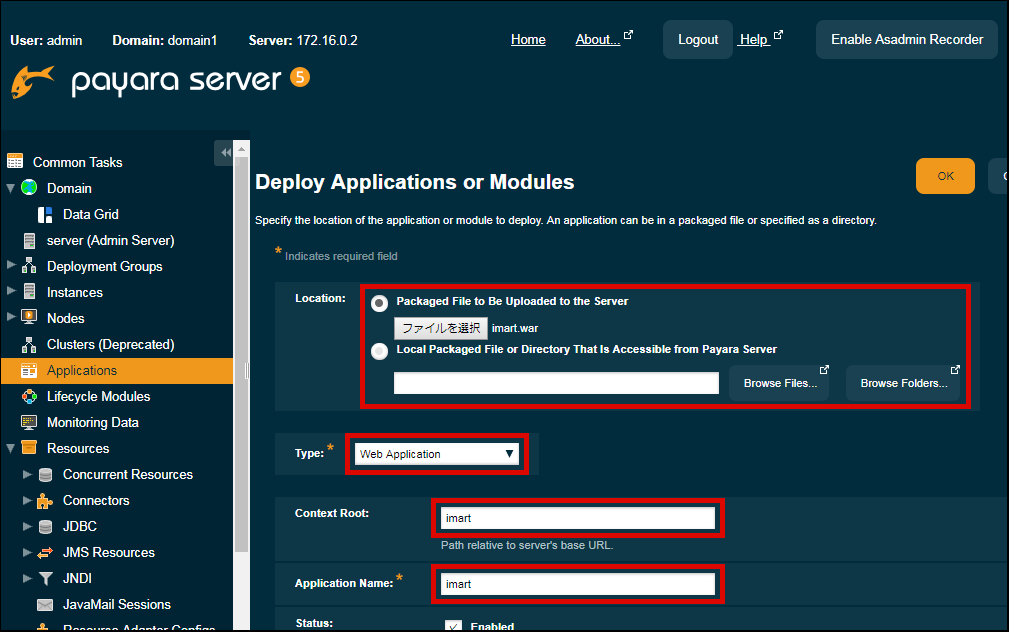The width and height of the screenshot is (1009, 632).
Task: Click the JavaMail Sessions envelope icon
Action: click(x=45, y=604)
